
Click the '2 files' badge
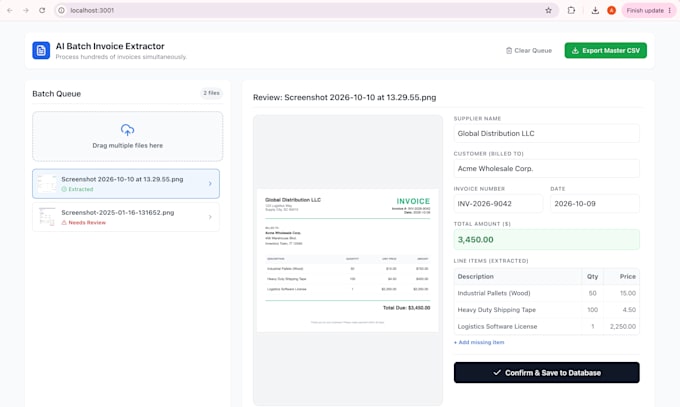(x=211, y=93)
